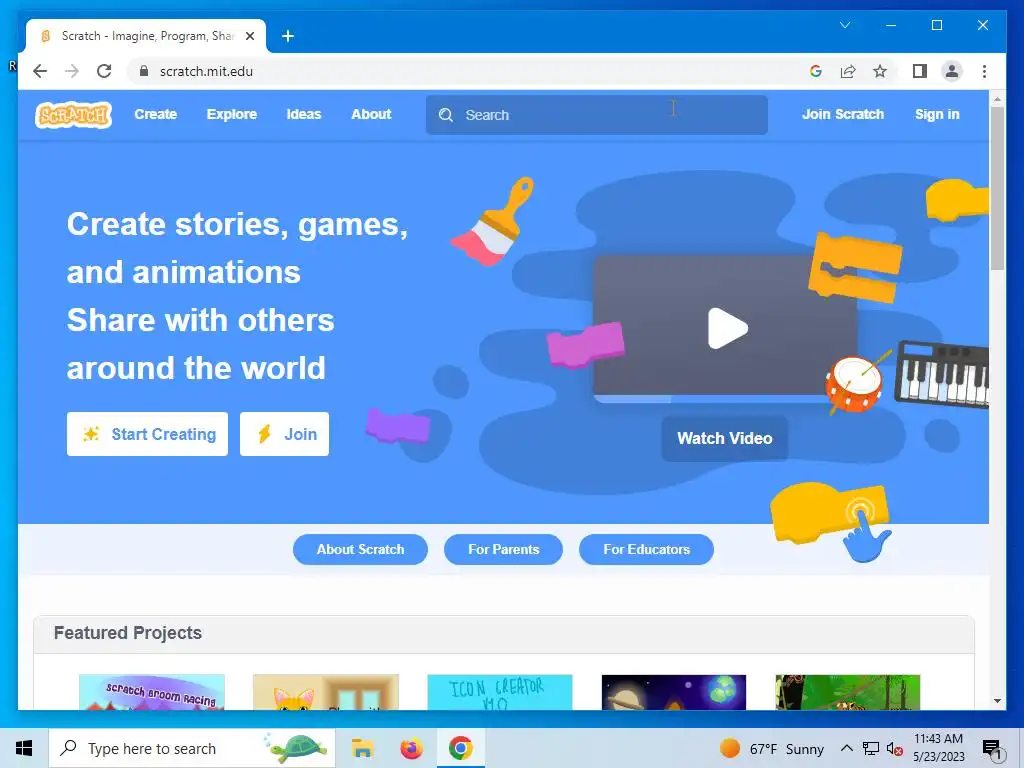Click the Watch Video button

[x=724, y=438]
